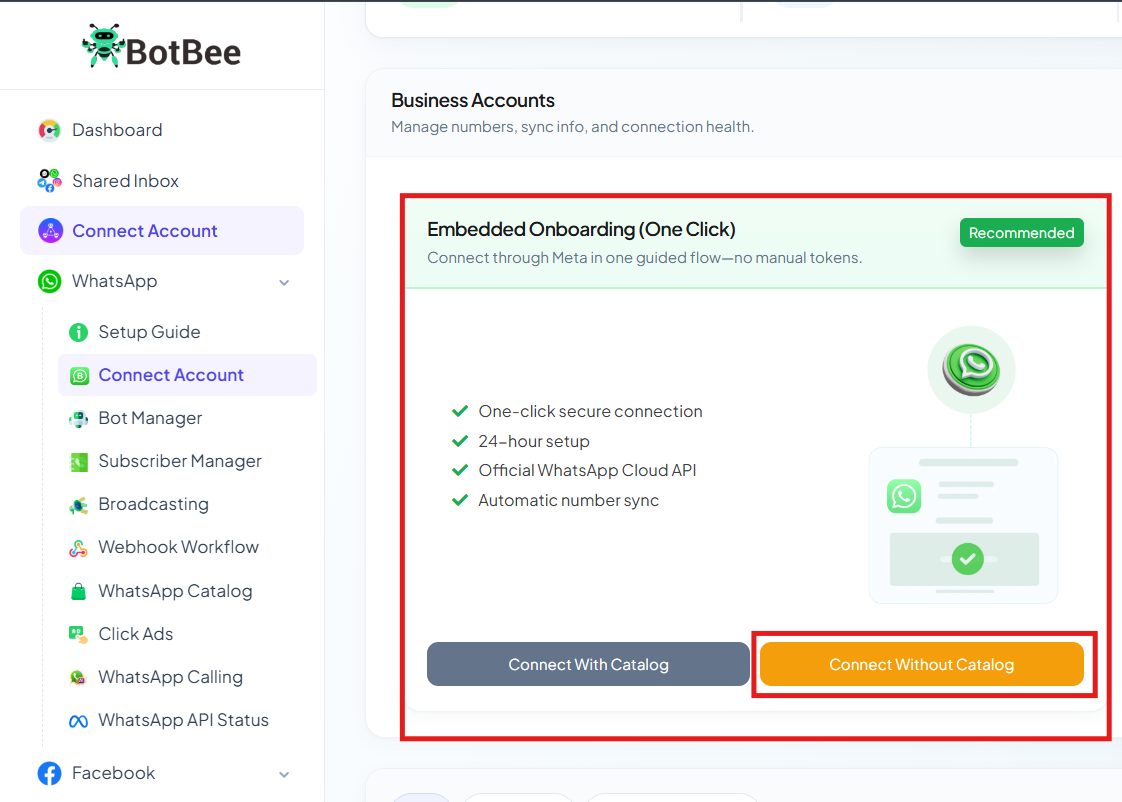Open the WhatsApp Calling menu item

[170, 677]
